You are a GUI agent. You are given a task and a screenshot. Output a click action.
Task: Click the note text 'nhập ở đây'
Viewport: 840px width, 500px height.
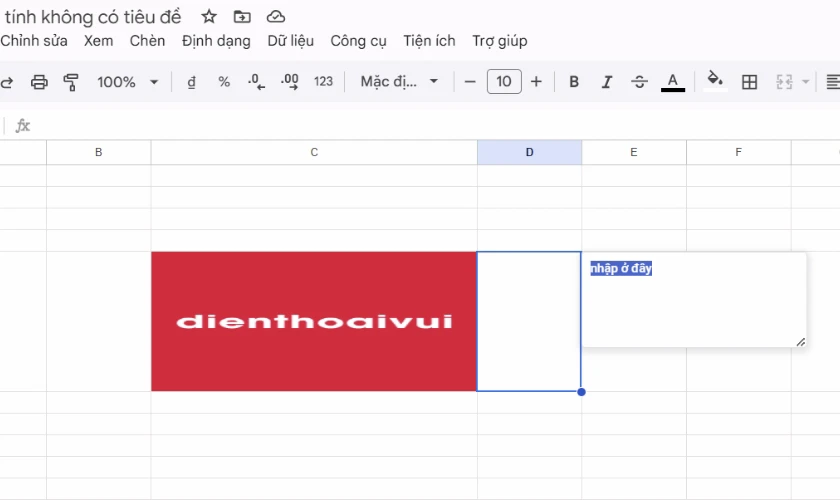(x=621, y=268)
